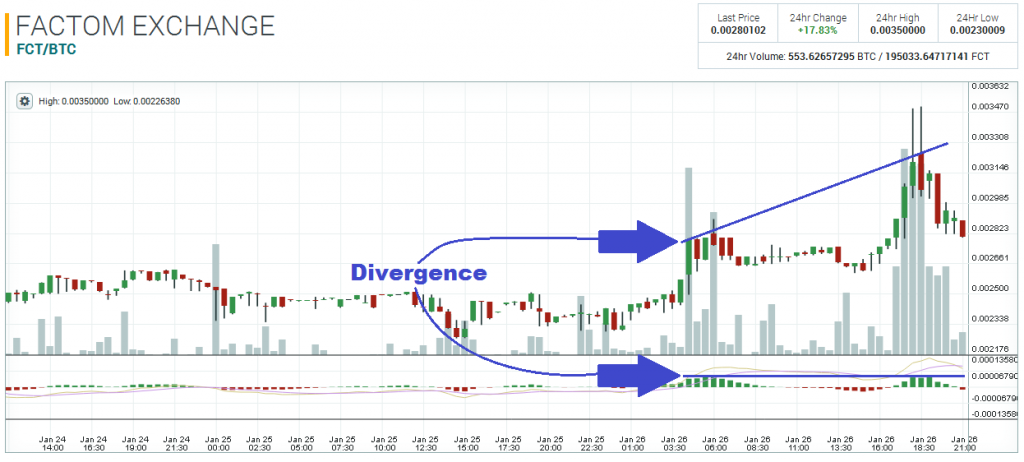Click time label Jan 24 19:00
This screenshot has width=1024, height=462.
135,444
